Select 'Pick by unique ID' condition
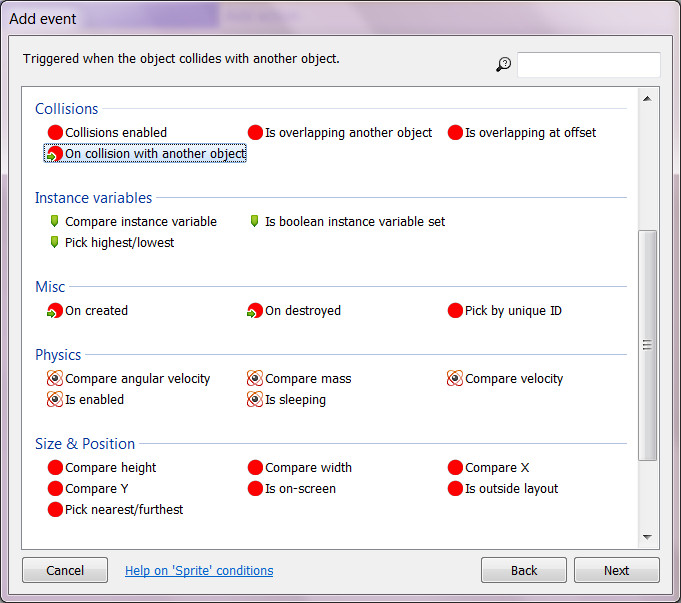The width and height of the screenshot is (681, 603). [512, 311]
